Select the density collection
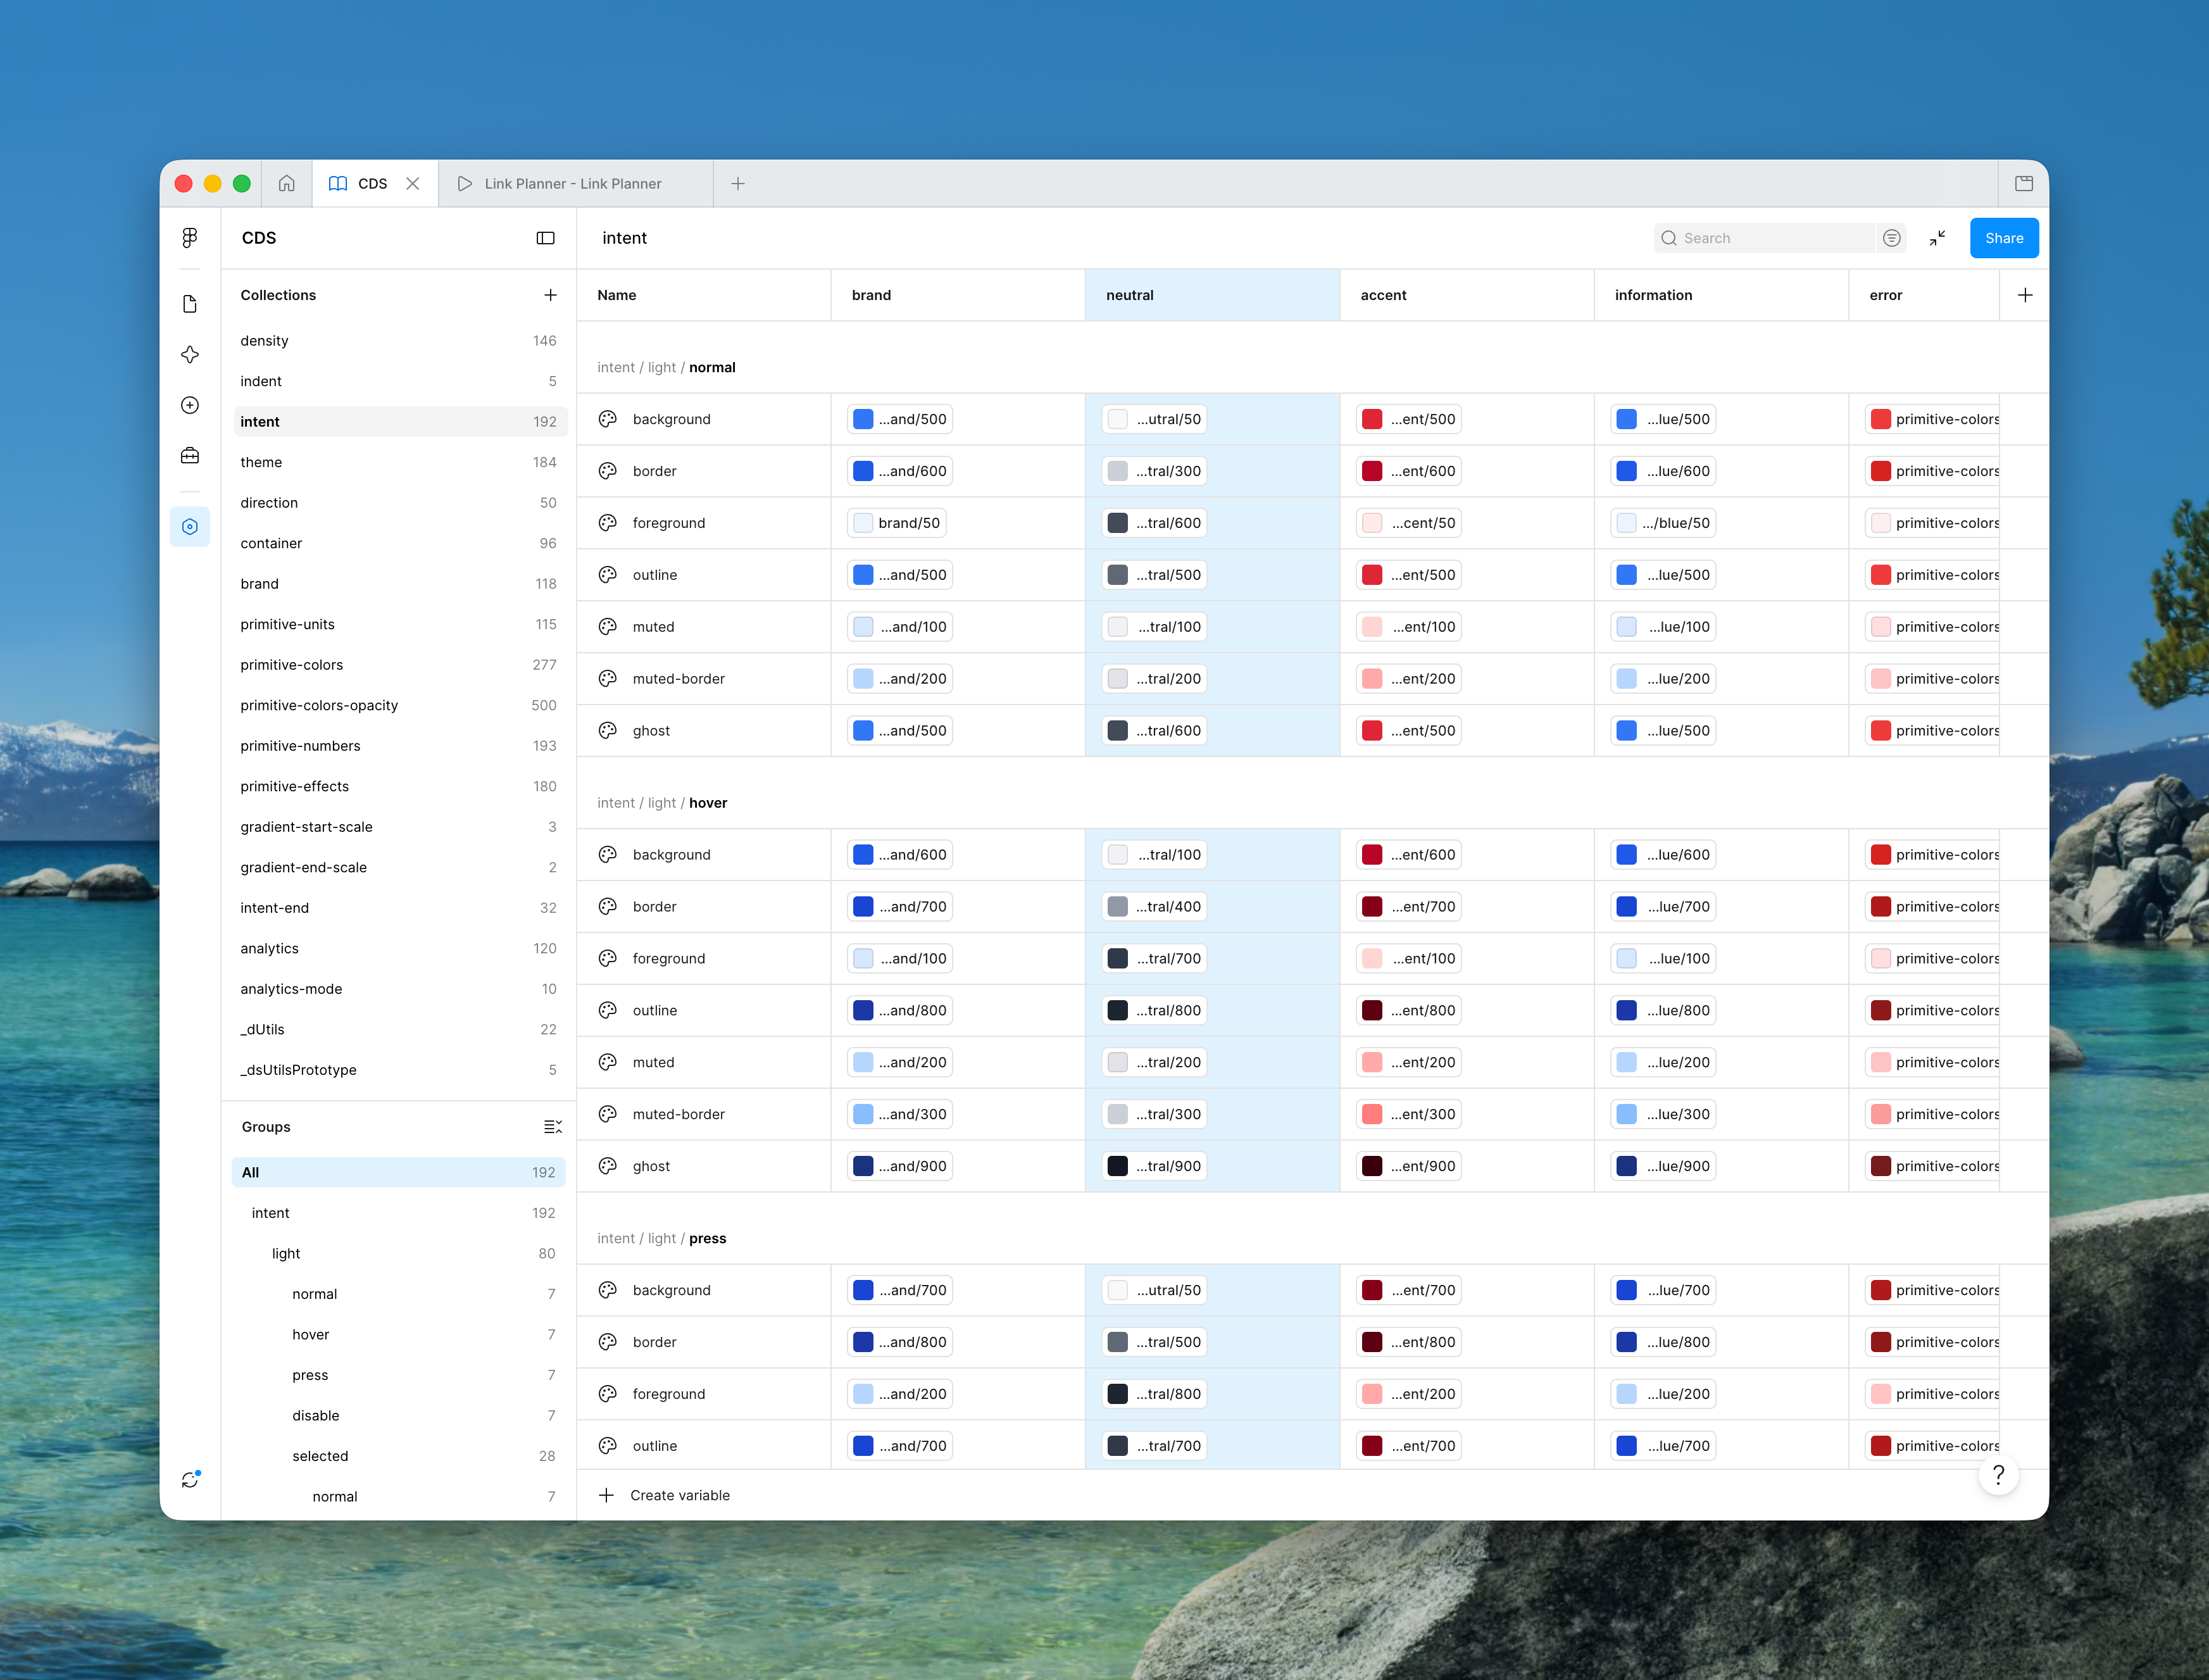This screenshot has width=2209, height=1680. click(400, 341)
